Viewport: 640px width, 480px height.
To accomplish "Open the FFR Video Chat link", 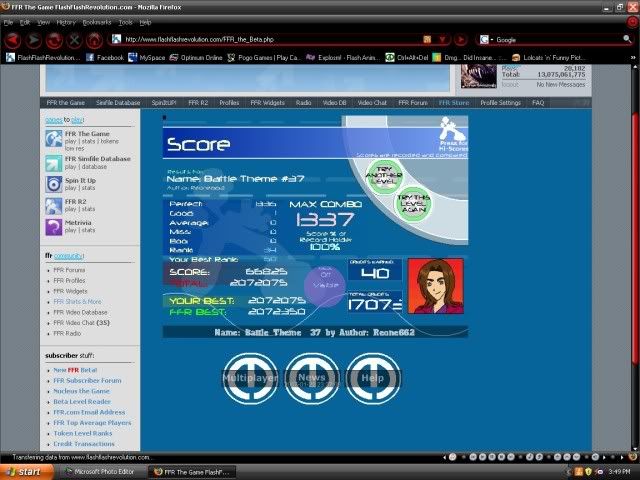I will pyautogui.click(x=83, y=322).
